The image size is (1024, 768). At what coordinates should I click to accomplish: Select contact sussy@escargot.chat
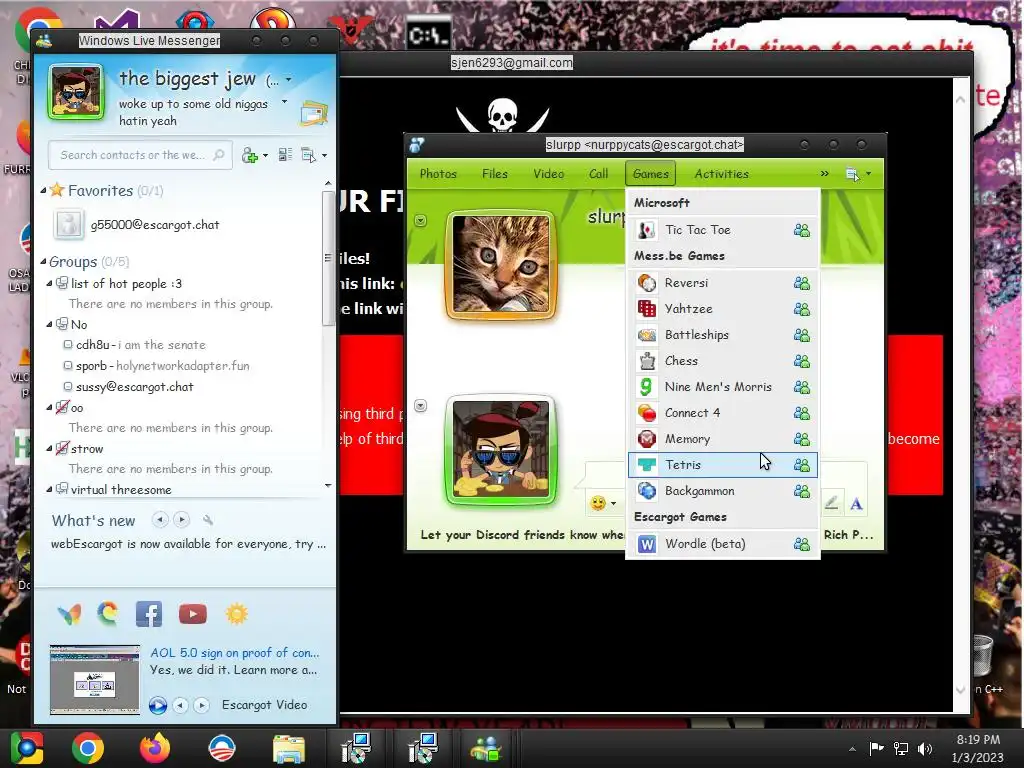click(x=135, y=387)
